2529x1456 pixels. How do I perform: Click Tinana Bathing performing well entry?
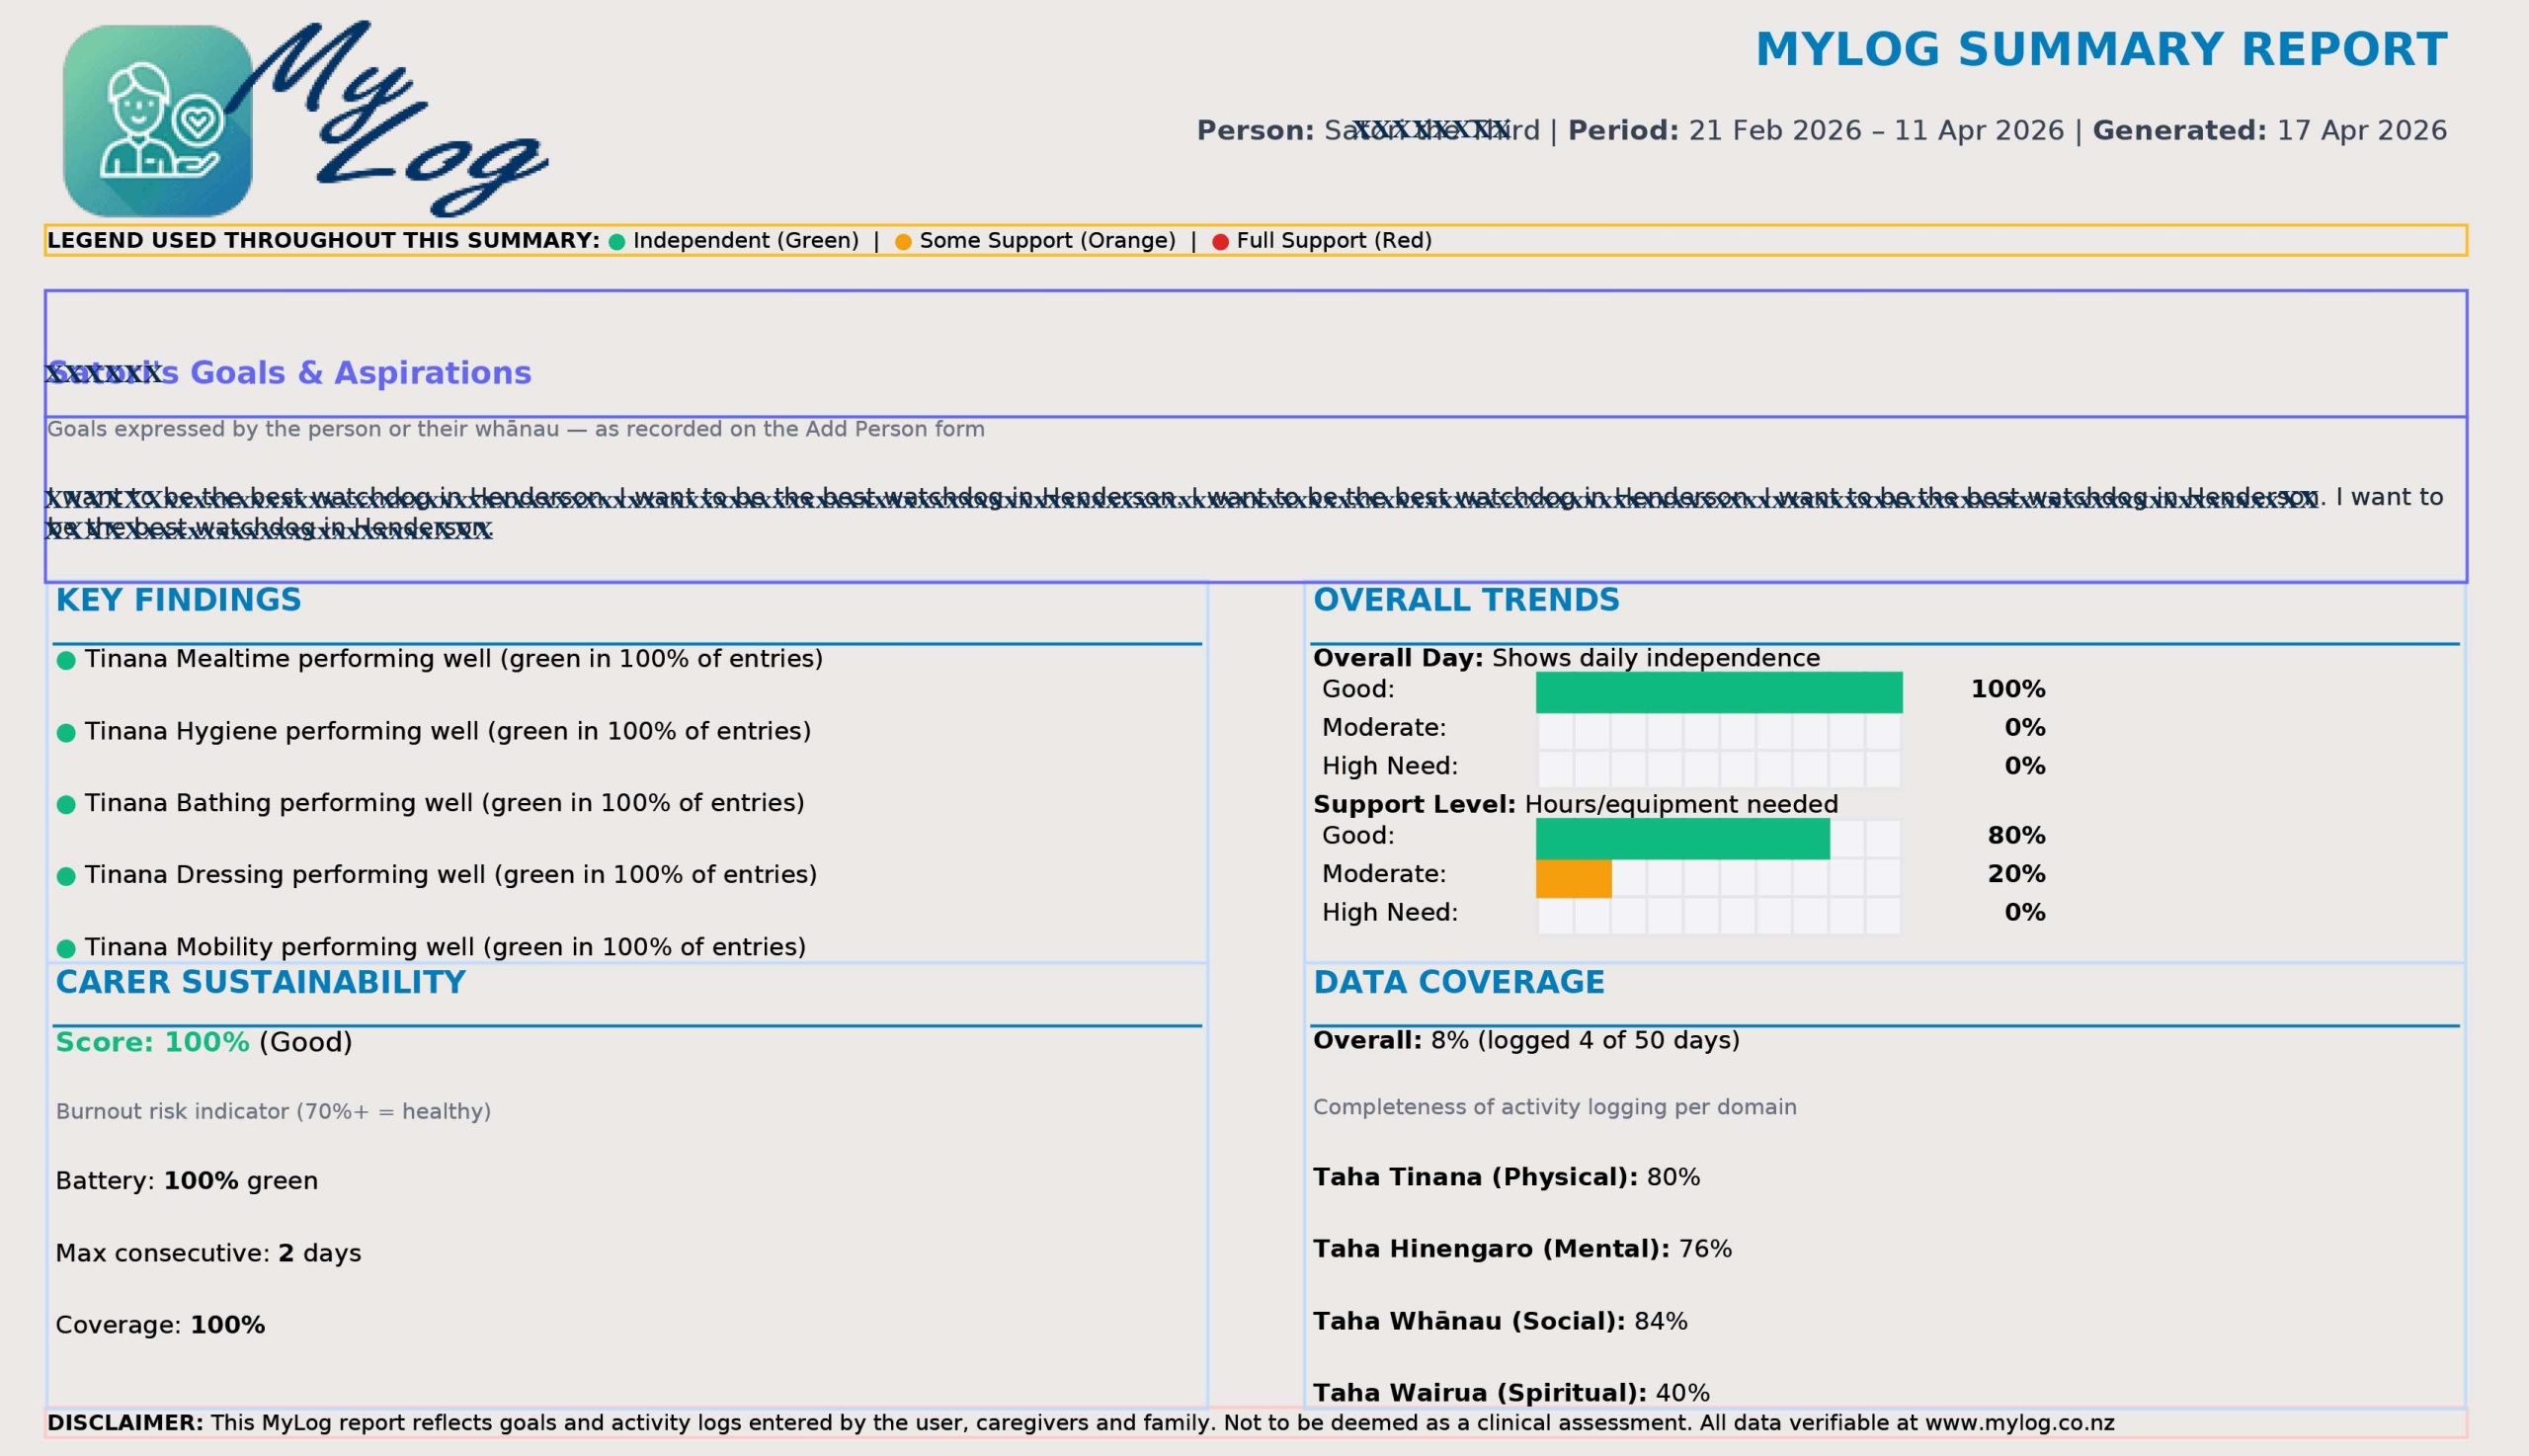point(445,803)
